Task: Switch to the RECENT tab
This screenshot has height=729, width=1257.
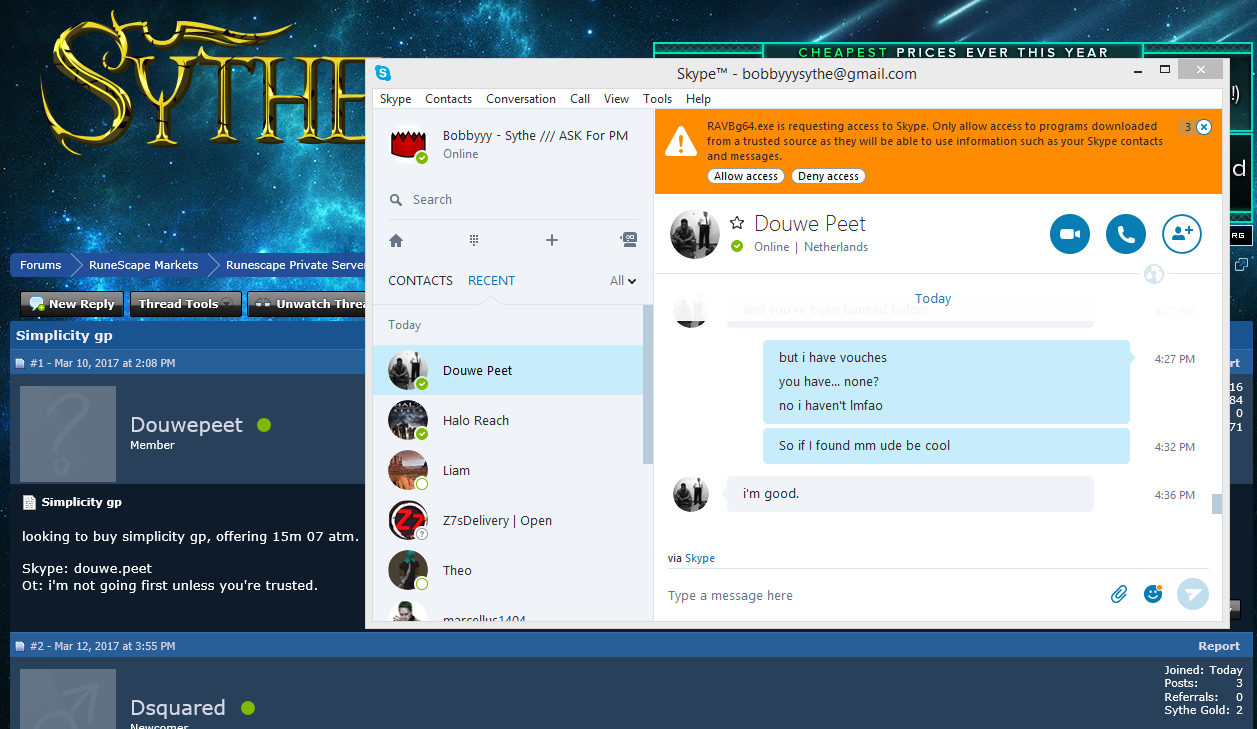Action: 491,281
